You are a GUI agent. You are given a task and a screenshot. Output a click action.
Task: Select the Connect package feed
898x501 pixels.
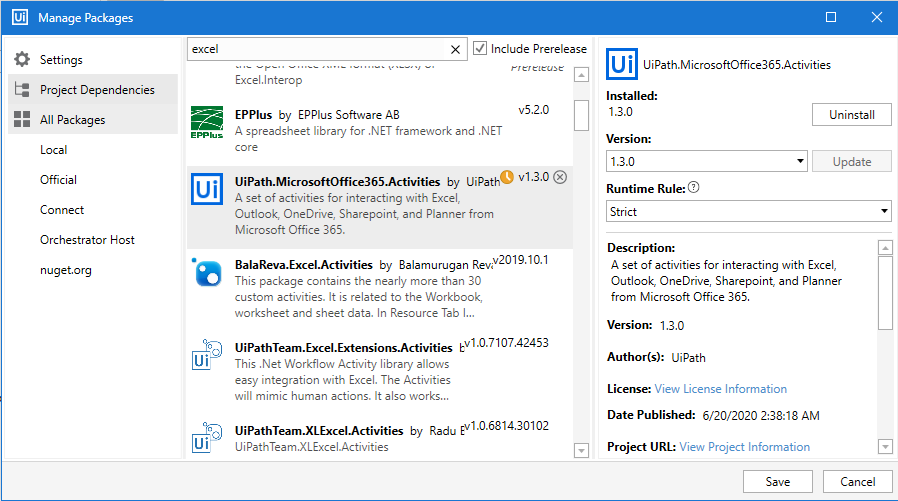pyautogui.click(x=62, y=210)
